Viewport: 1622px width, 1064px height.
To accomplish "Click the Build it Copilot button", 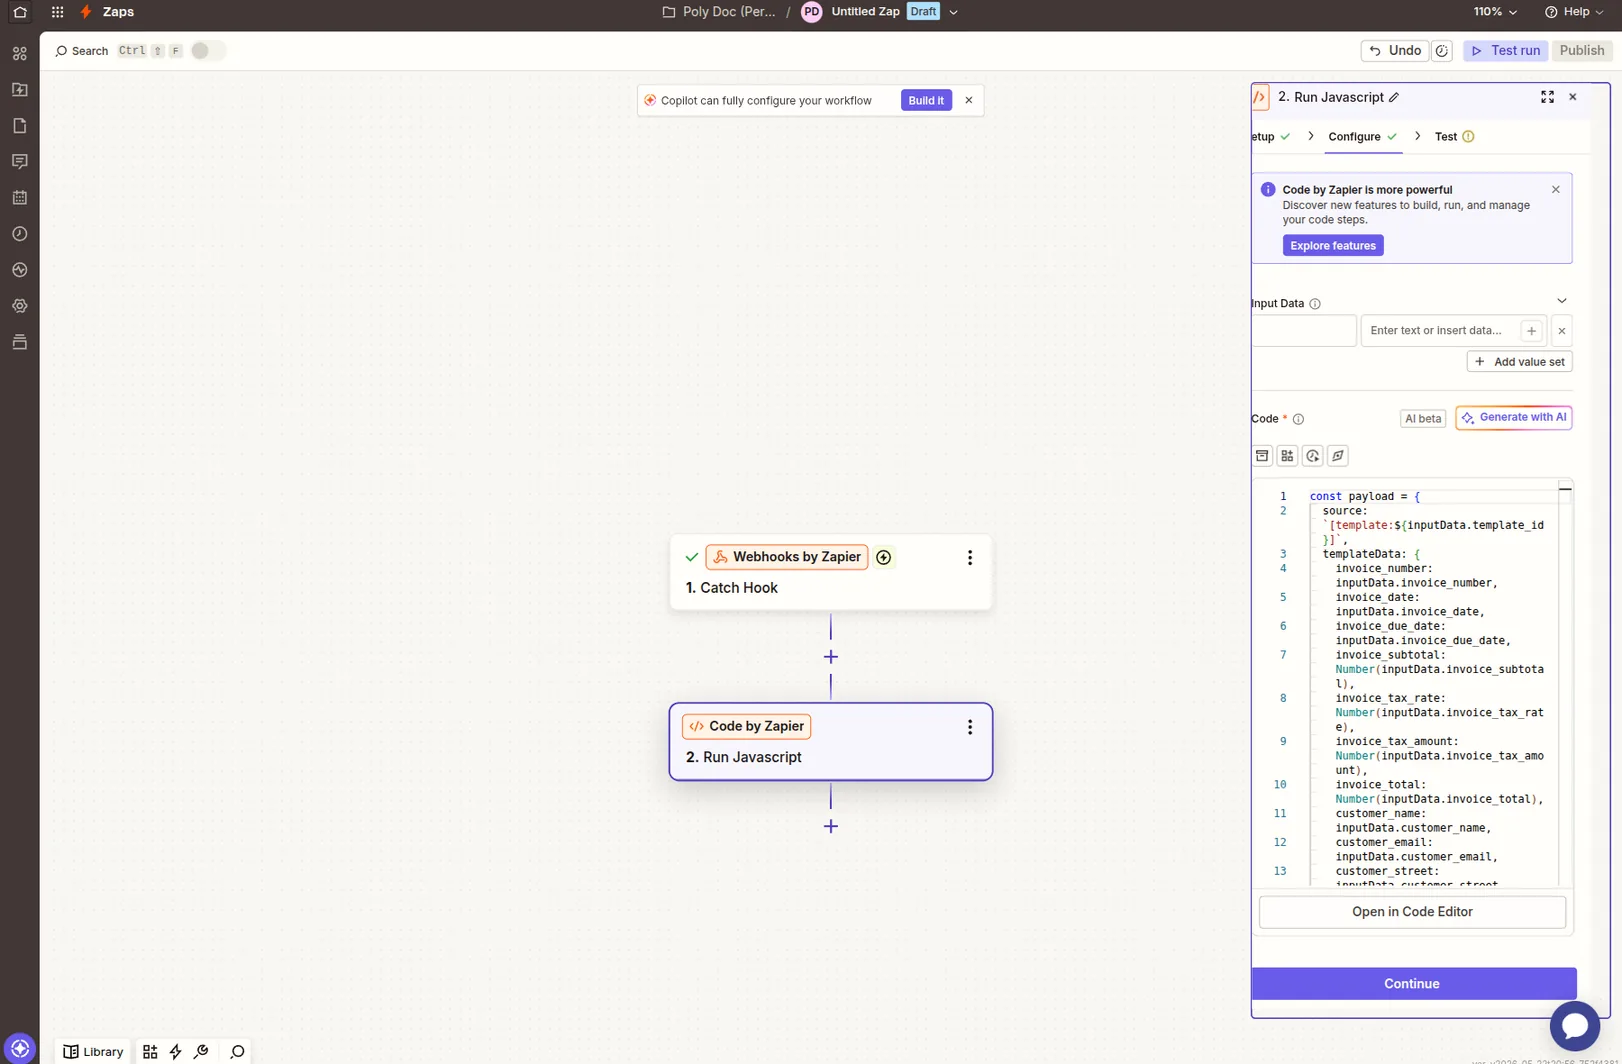I will (926, 100).
